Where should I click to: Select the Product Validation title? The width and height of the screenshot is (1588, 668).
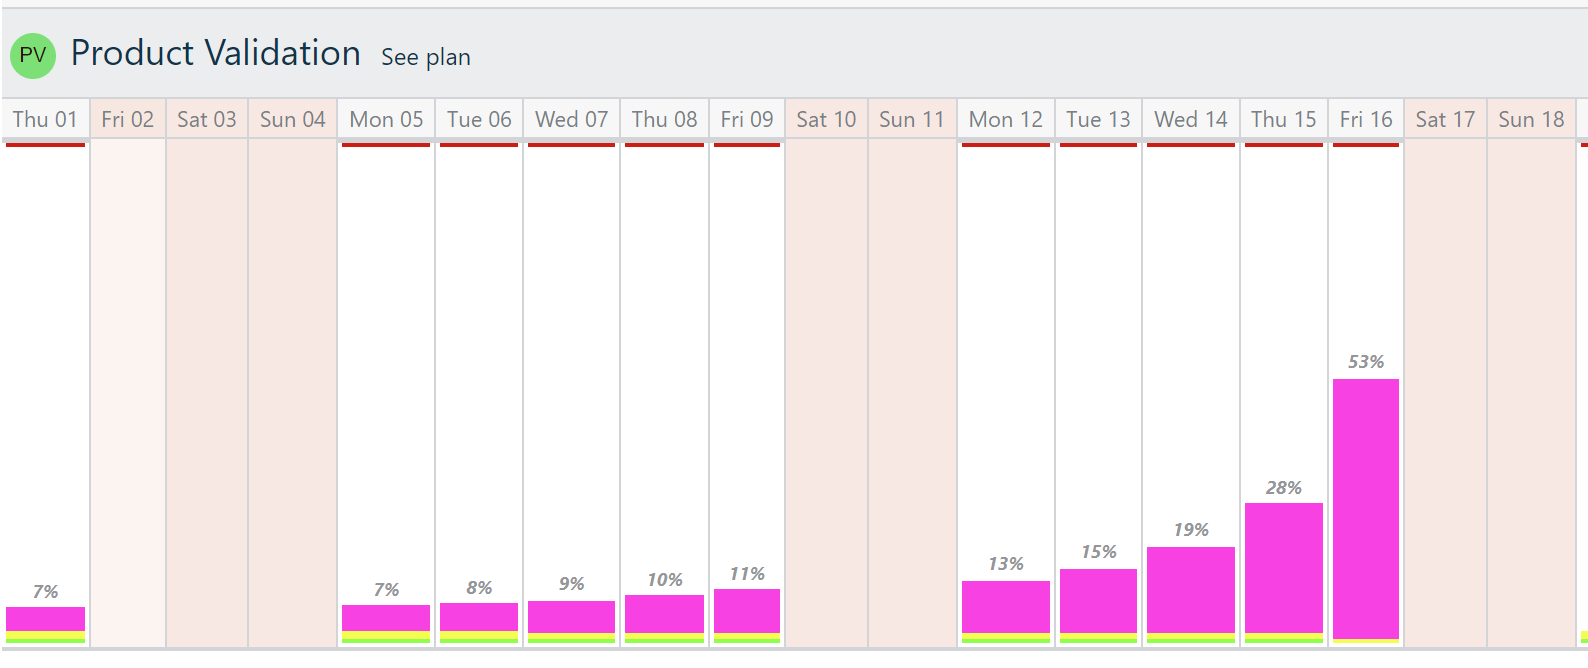(x=215, y=54)
